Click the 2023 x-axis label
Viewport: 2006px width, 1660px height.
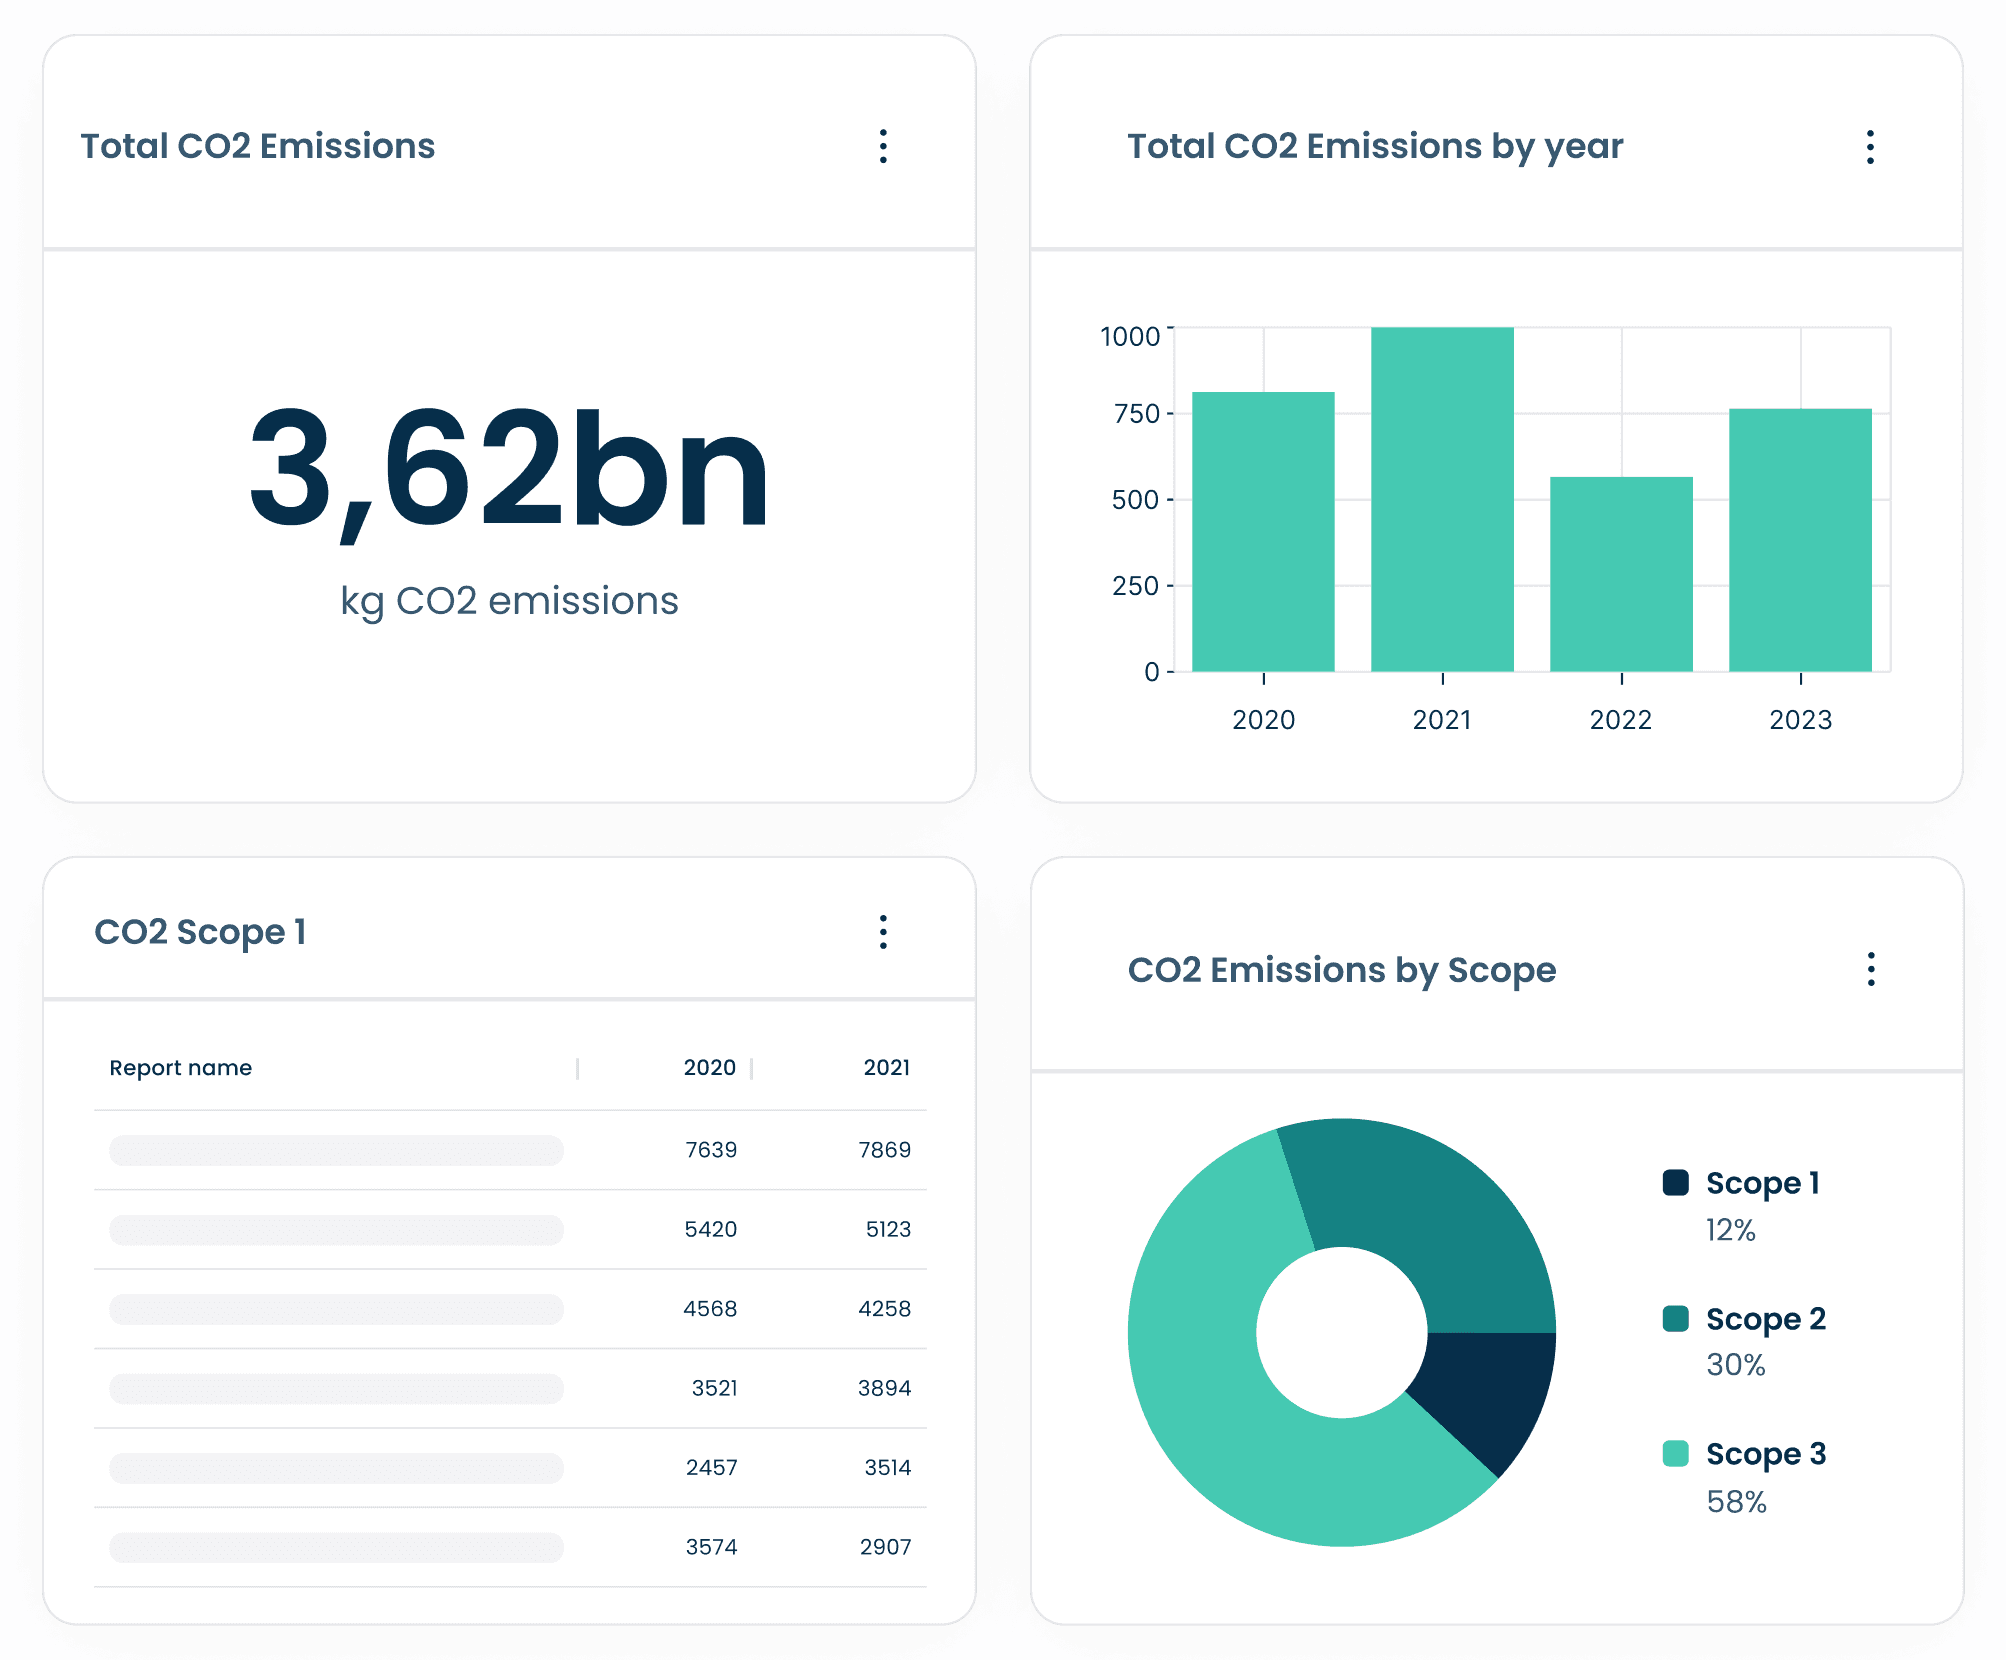[1801, 720]
